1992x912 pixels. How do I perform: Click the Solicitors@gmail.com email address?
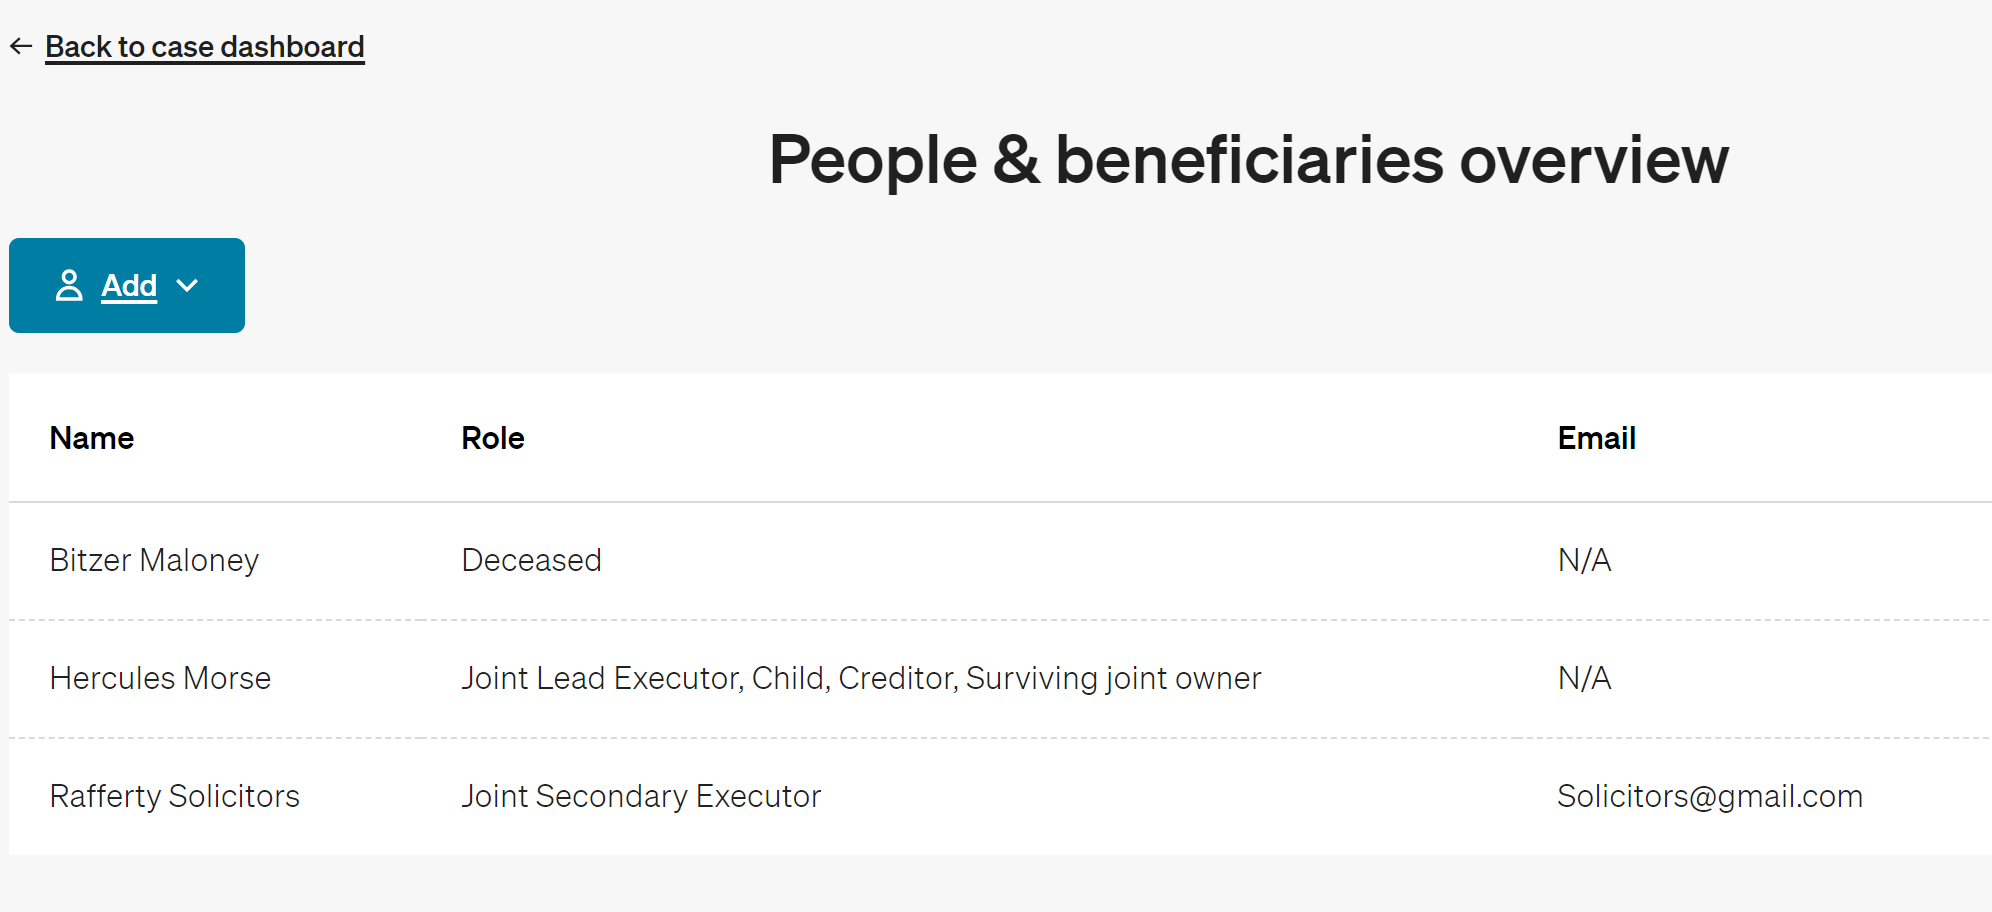(1710, 796)
